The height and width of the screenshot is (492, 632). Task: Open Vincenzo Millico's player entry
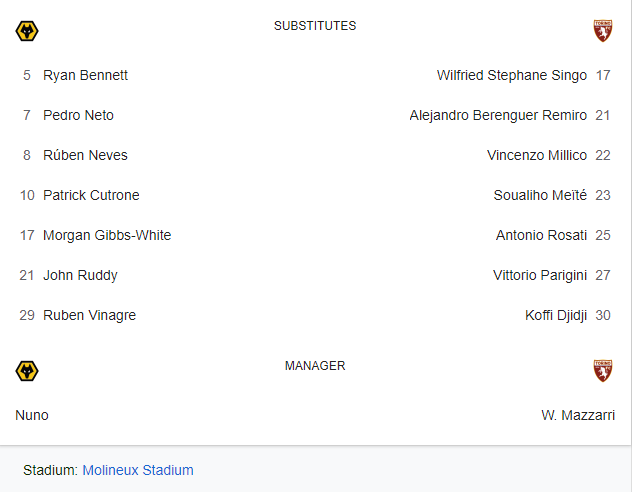point(535,155)
